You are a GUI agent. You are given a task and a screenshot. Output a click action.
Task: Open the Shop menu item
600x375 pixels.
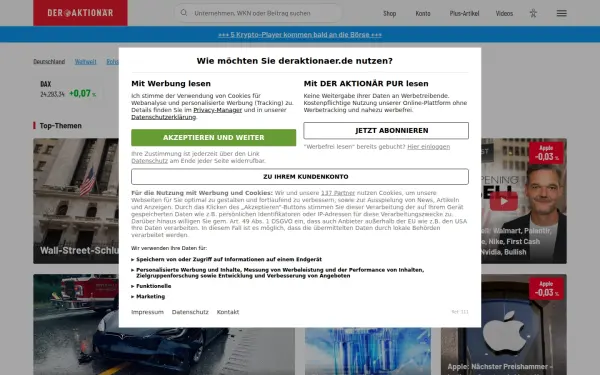coord(390,13)
